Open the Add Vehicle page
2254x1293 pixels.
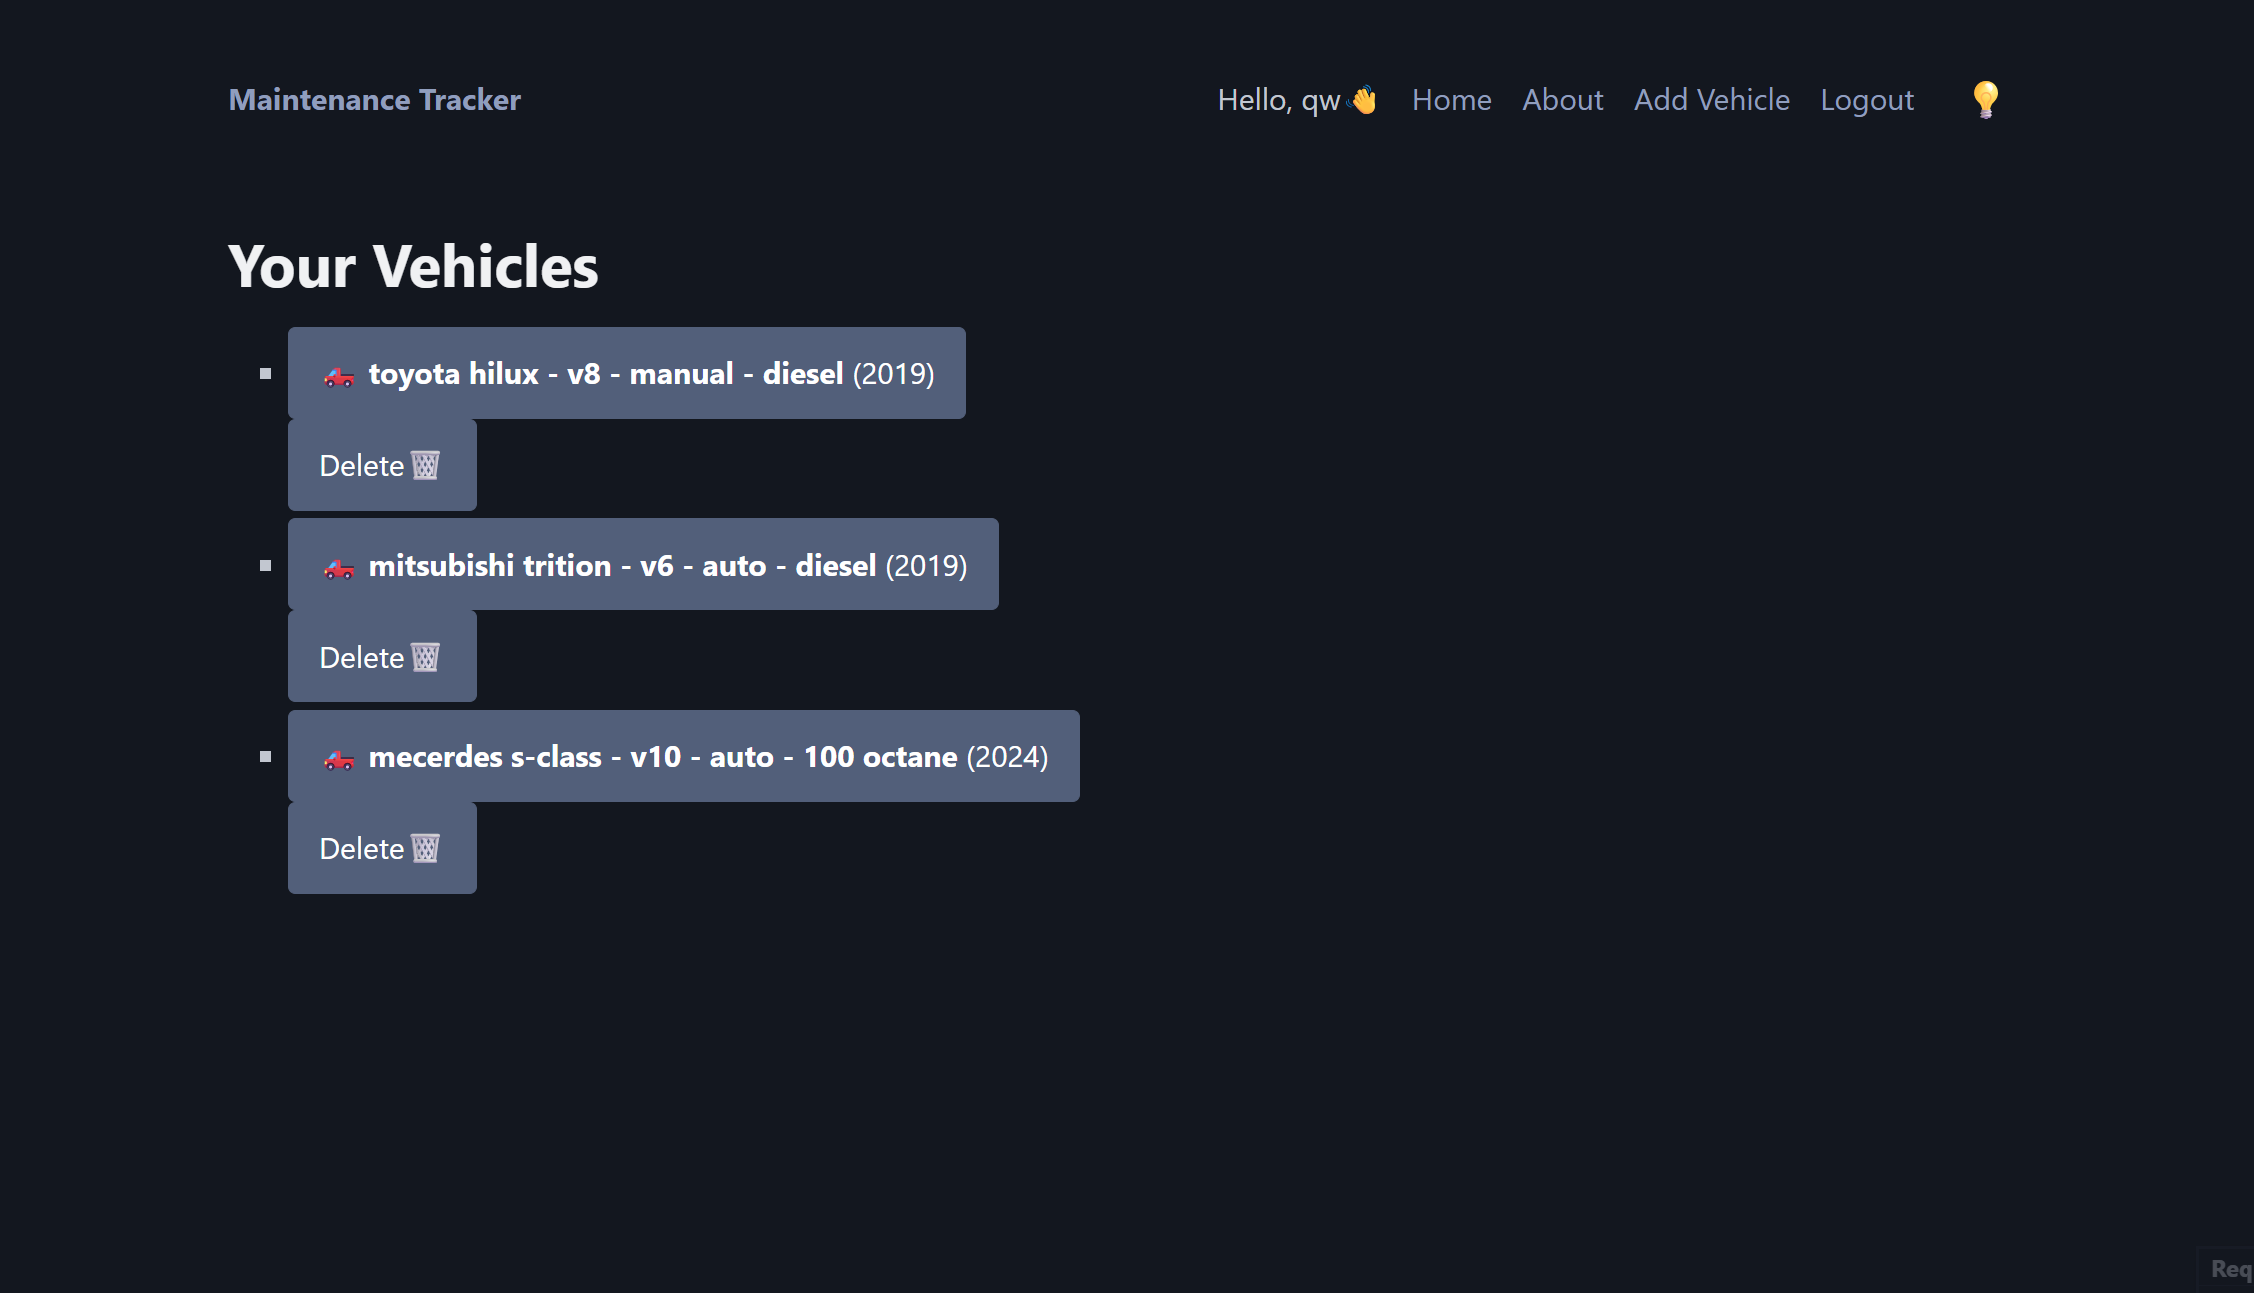point(1711,100)
